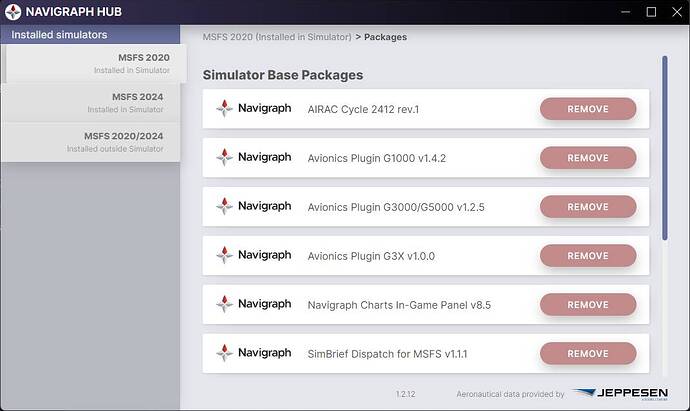Maximize the Navigraph Hub window

(651, 12)
